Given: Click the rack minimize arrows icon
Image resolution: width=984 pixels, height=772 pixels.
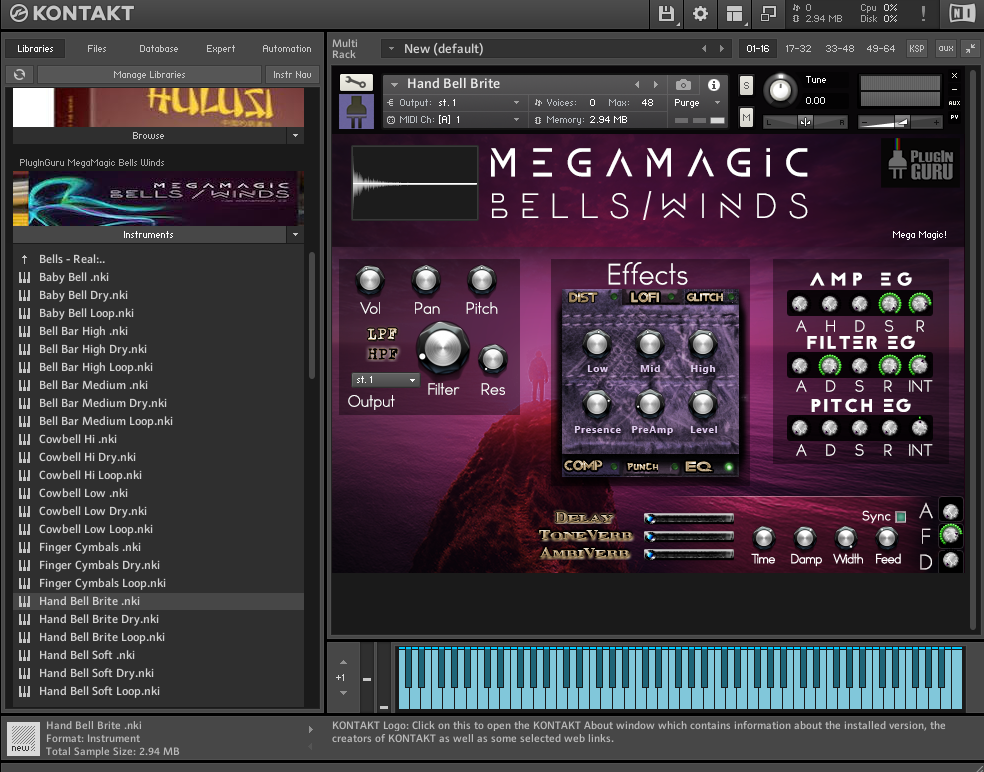Looking at the screenshot, I should click(x=970, y=48).
